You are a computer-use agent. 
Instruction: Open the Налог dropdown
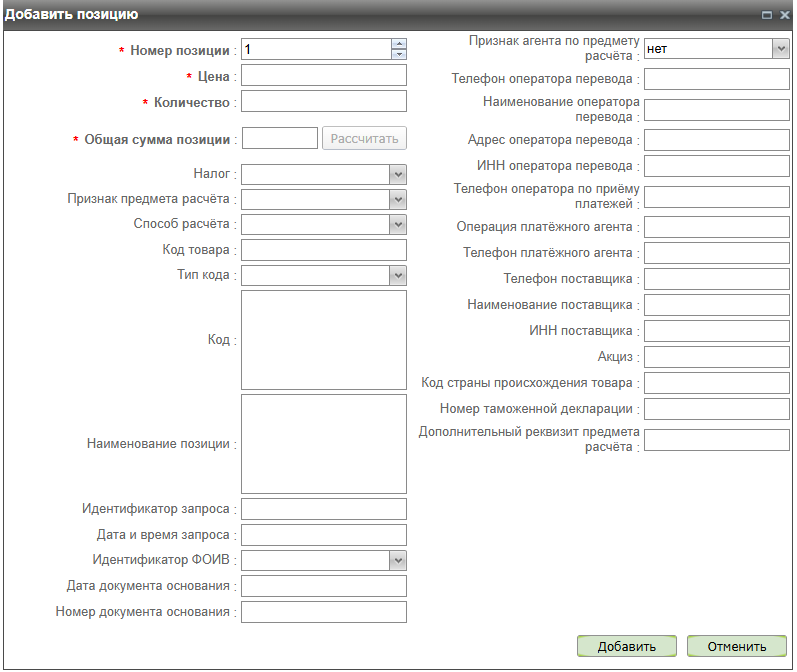(398, 175)
